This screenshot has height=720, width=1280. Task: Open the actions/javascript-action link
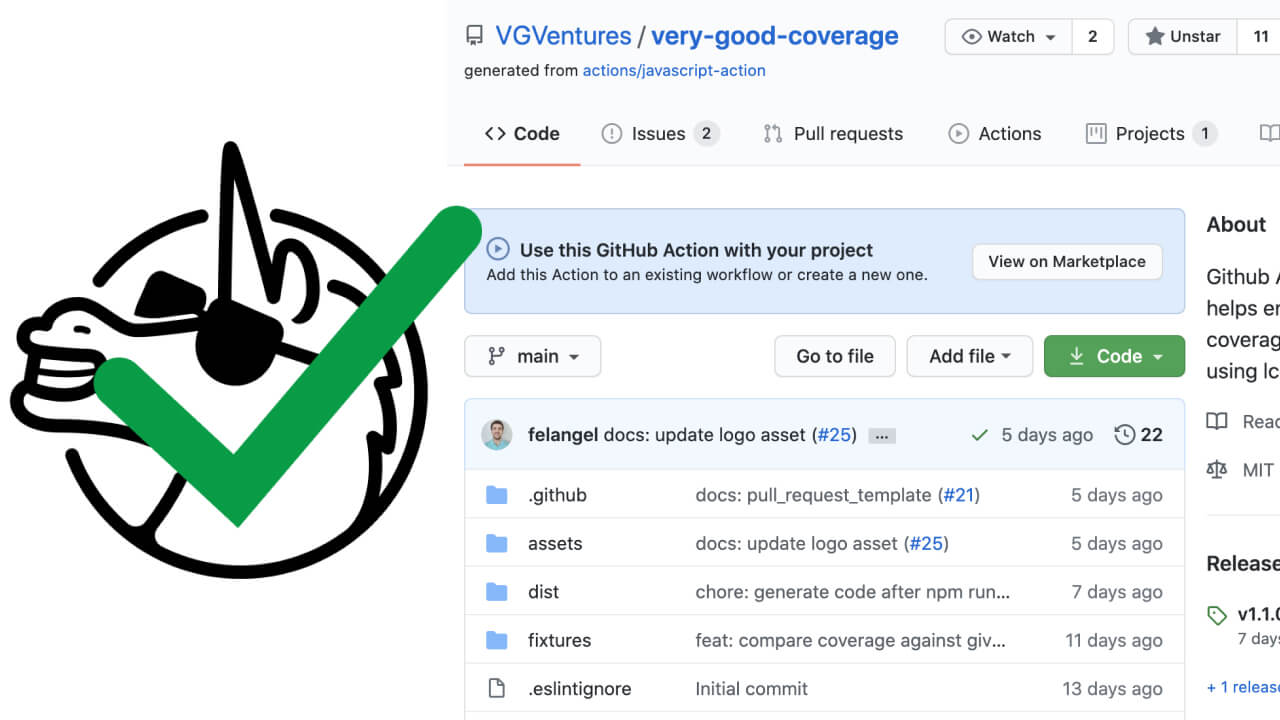(674, 70)
